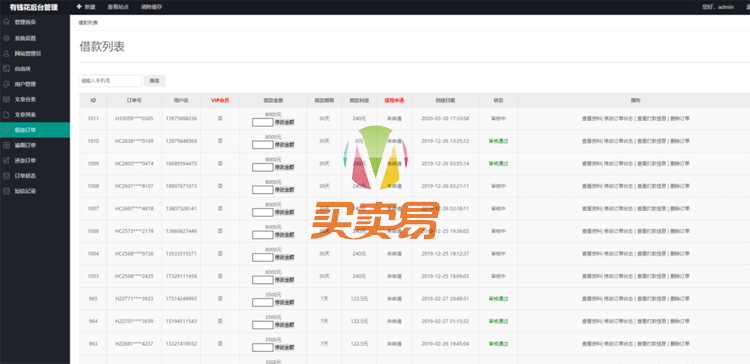Click 删除订单 link in row 1007
750x364 pixels.
680,209
